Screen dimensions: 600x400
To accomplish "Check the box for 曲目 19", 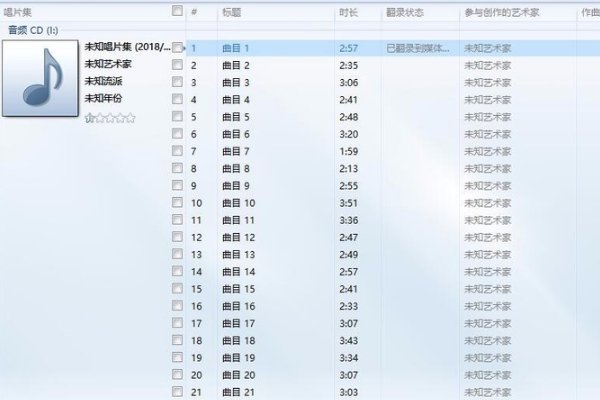I will [x=177, y=357].
